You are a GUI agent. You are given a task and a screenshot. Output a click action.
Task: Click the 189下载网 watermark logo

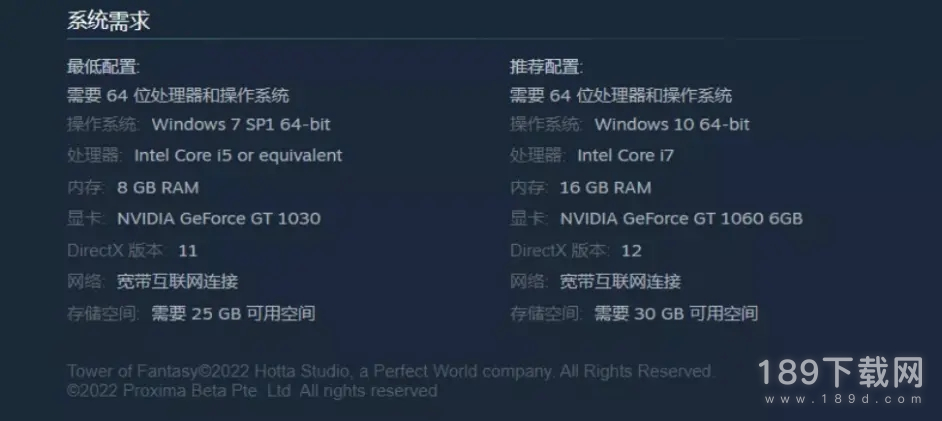840,372
